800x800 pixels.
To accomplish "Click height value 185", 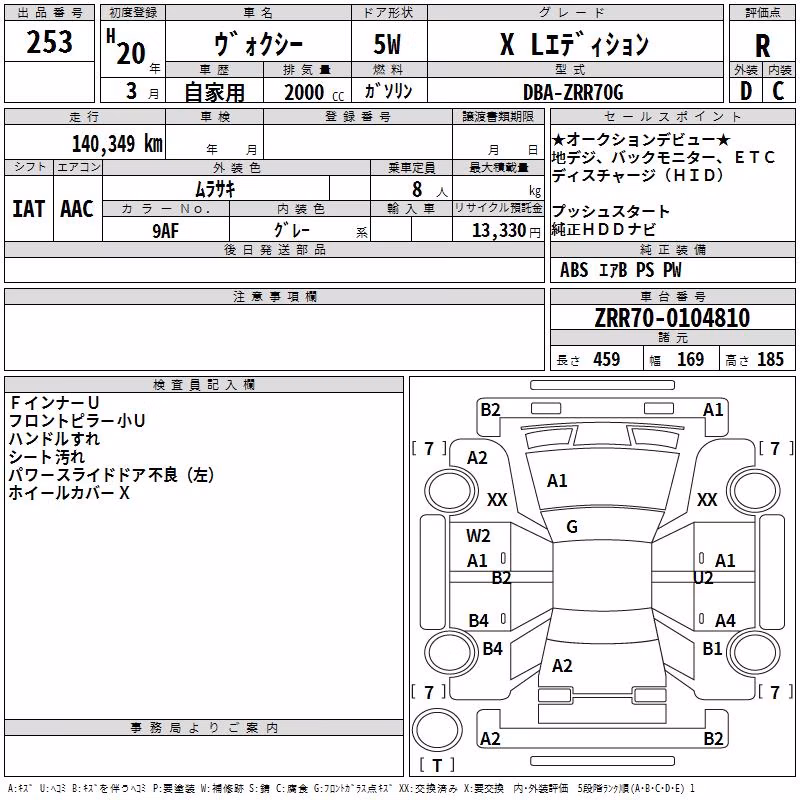I will tap(770, 359).
